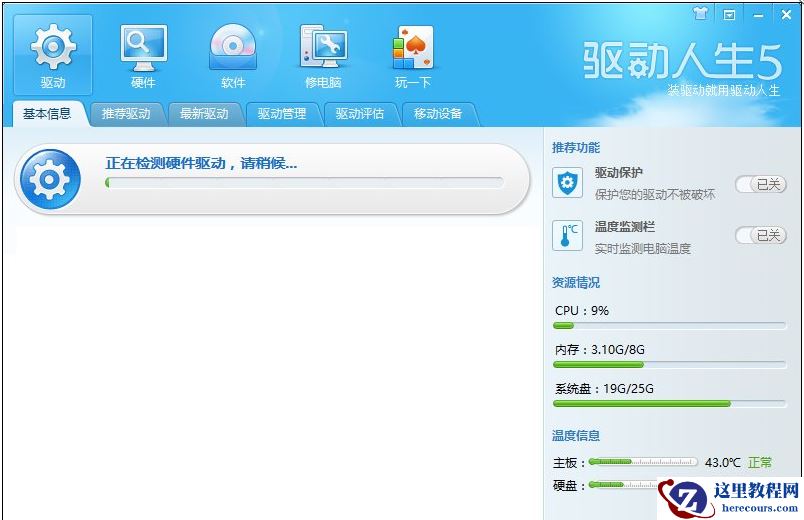Click the 推荐功能 section heading
This screenshot has height=520, width=804.
click(x=576, y=148)
